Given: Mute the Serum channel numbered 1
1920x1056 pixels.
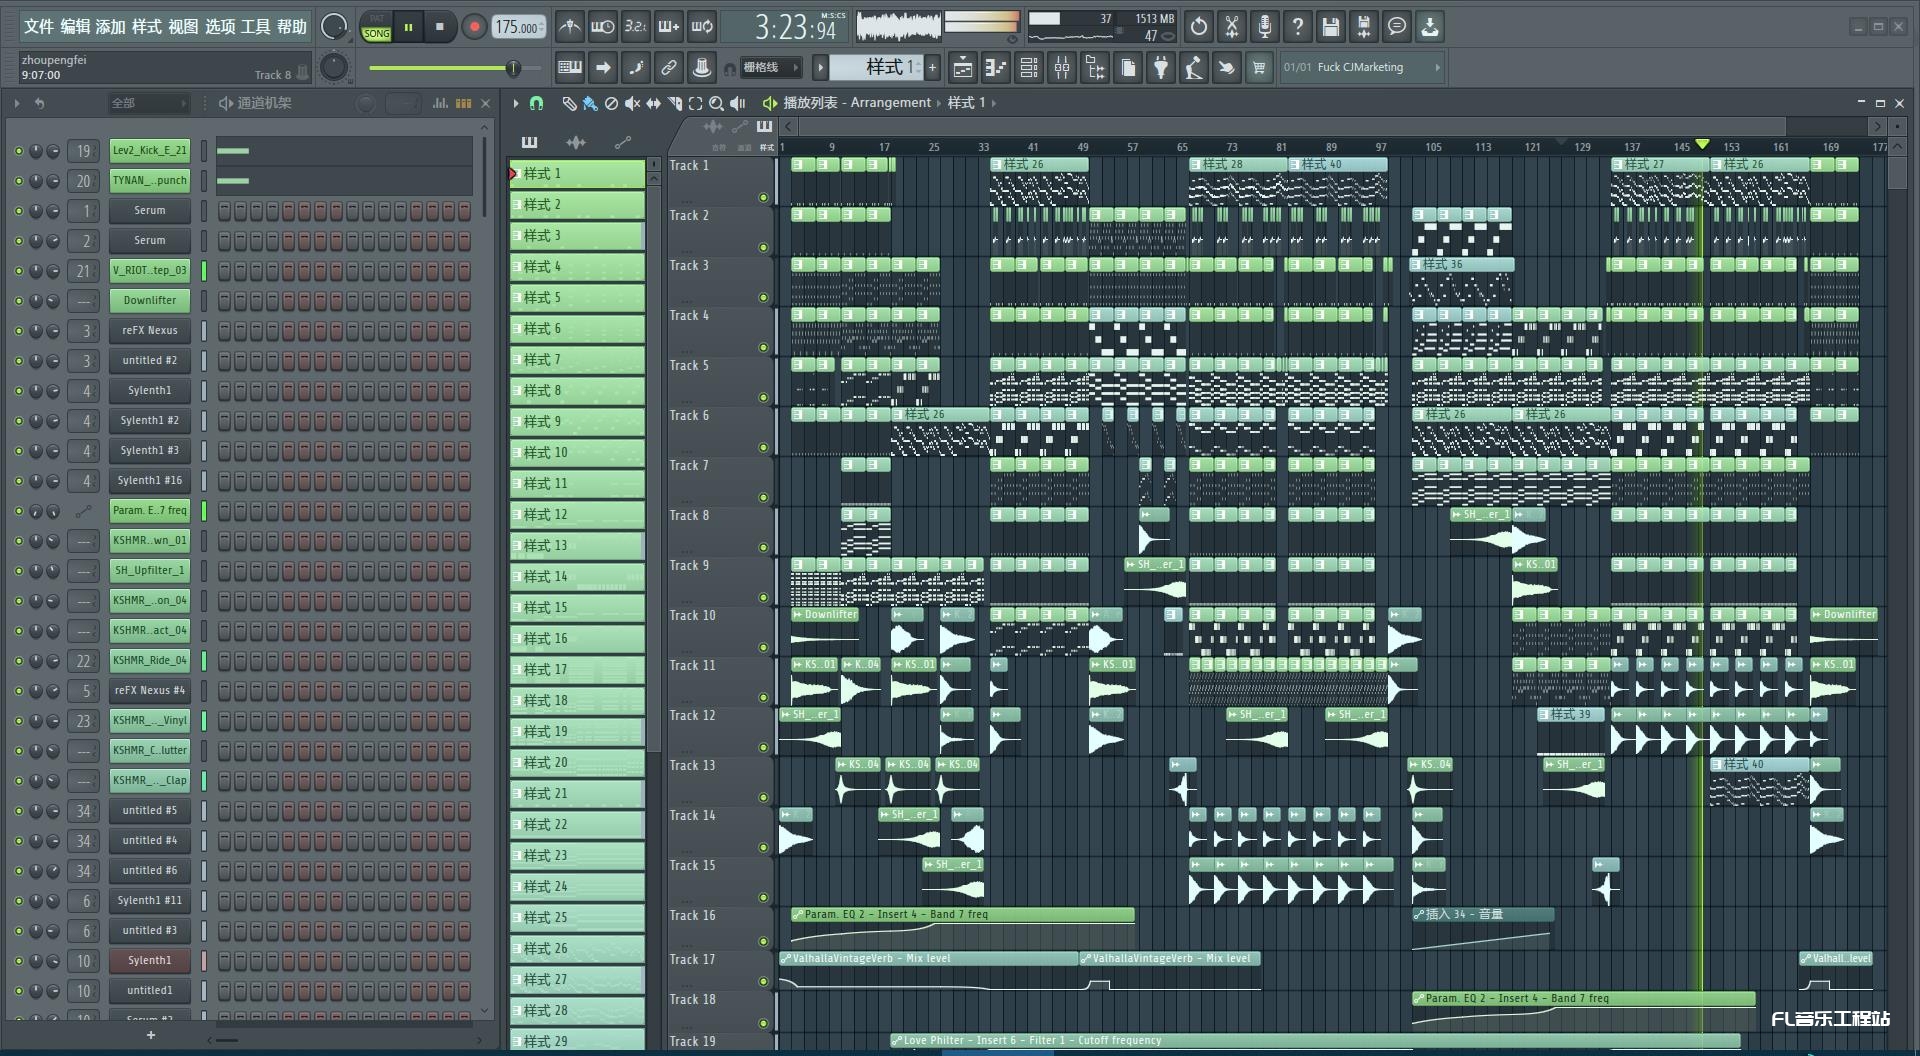Looking at the screenshot, I should tap(19, 211).
